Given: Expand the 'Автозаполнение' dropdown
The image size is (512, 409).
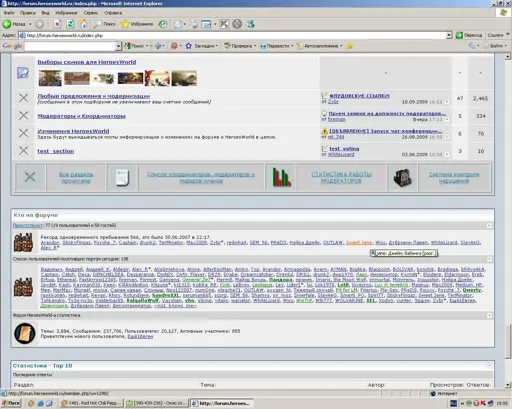Looking at the screenshot, I should 341,46.
